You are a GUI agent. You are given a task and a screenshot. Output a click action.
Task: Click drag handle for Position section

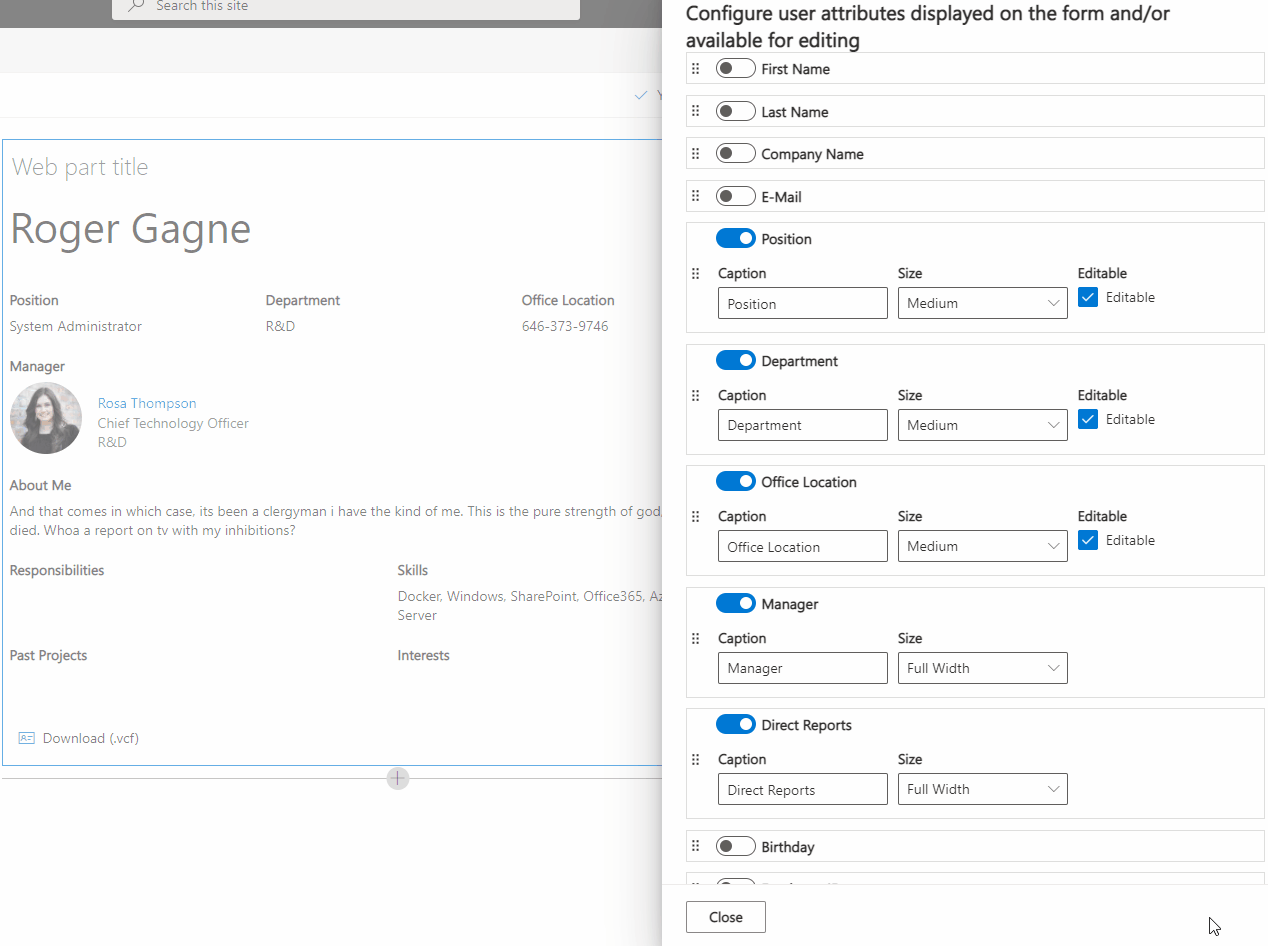[696, 274]
